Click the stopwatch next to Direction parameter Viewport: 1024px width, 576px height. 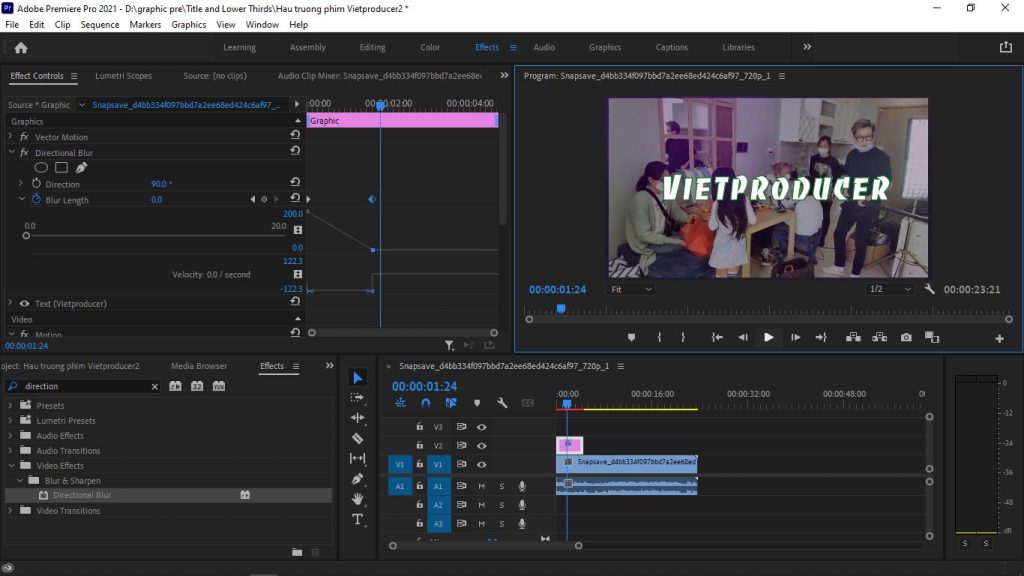point(35,184)
